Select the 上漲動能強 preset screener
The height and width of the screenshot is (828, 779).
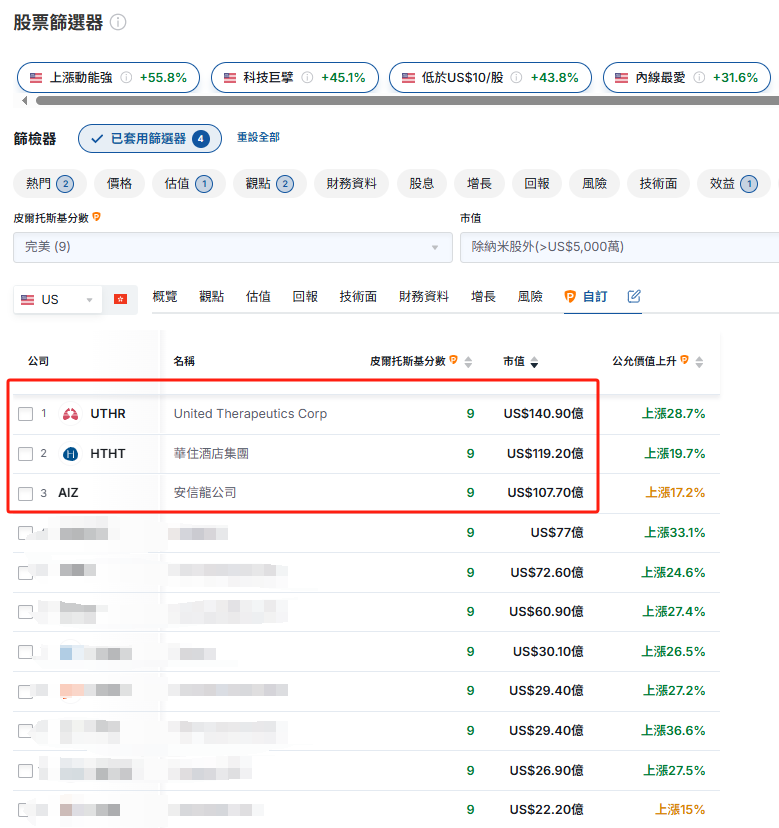click(108, 78)
